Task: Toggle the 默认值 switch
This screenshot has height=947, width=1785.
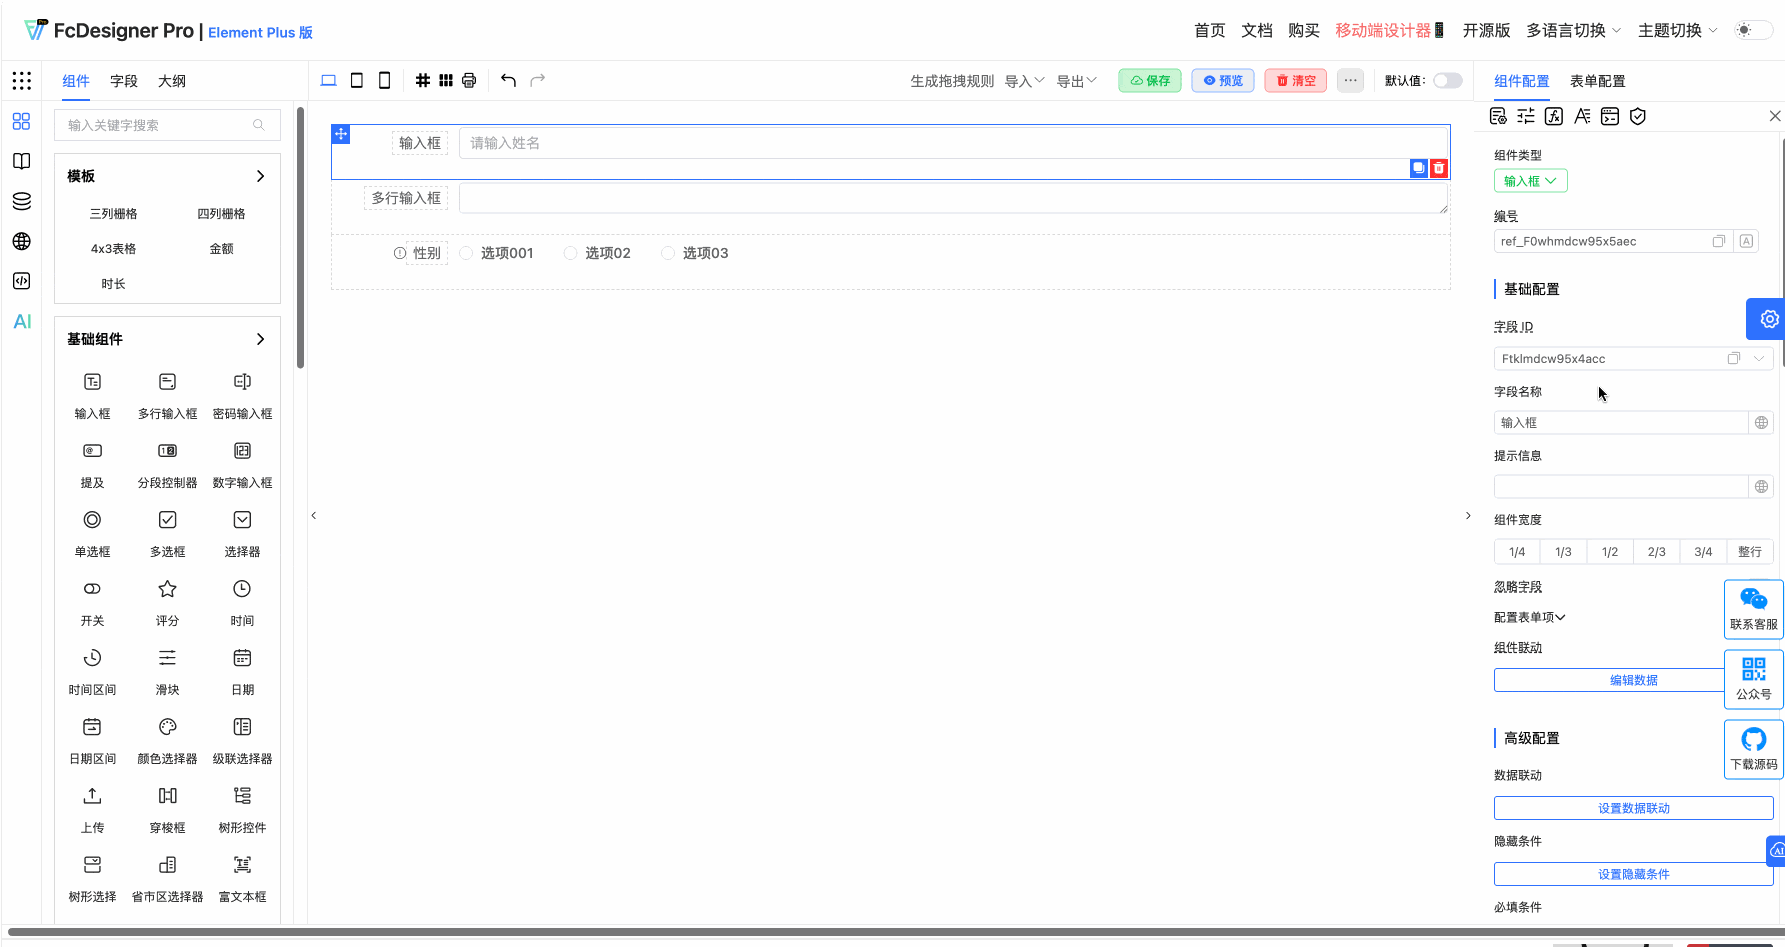Action: [x=1447, y=80]
